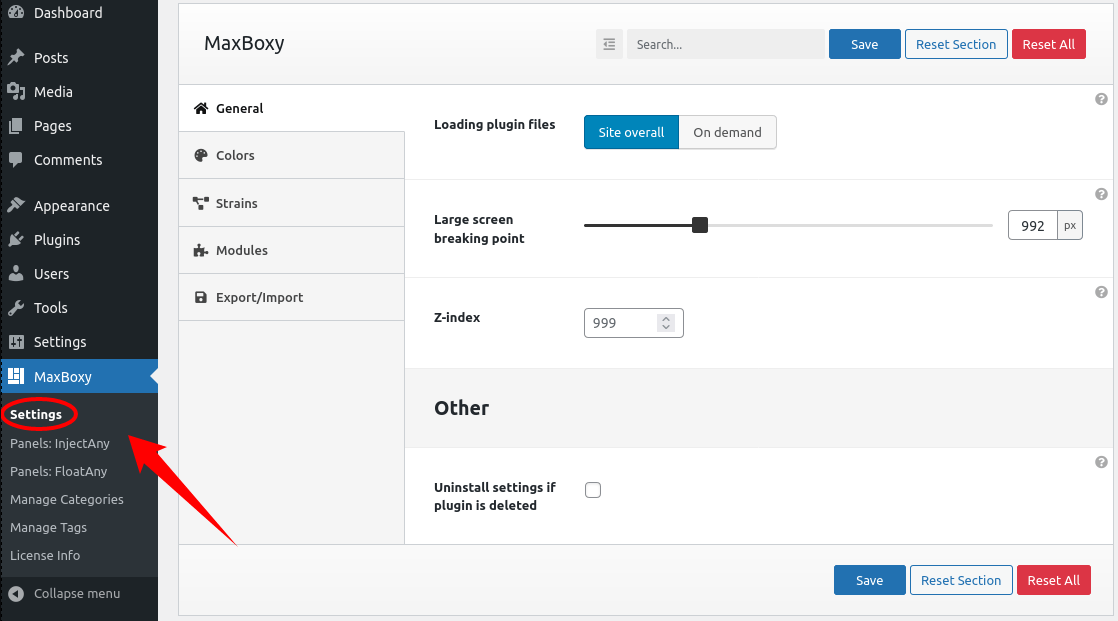The height and width of the screenshot is (621, 1118).
Task: Open help for Uninstall settings option
Action: coord(1101,462)
